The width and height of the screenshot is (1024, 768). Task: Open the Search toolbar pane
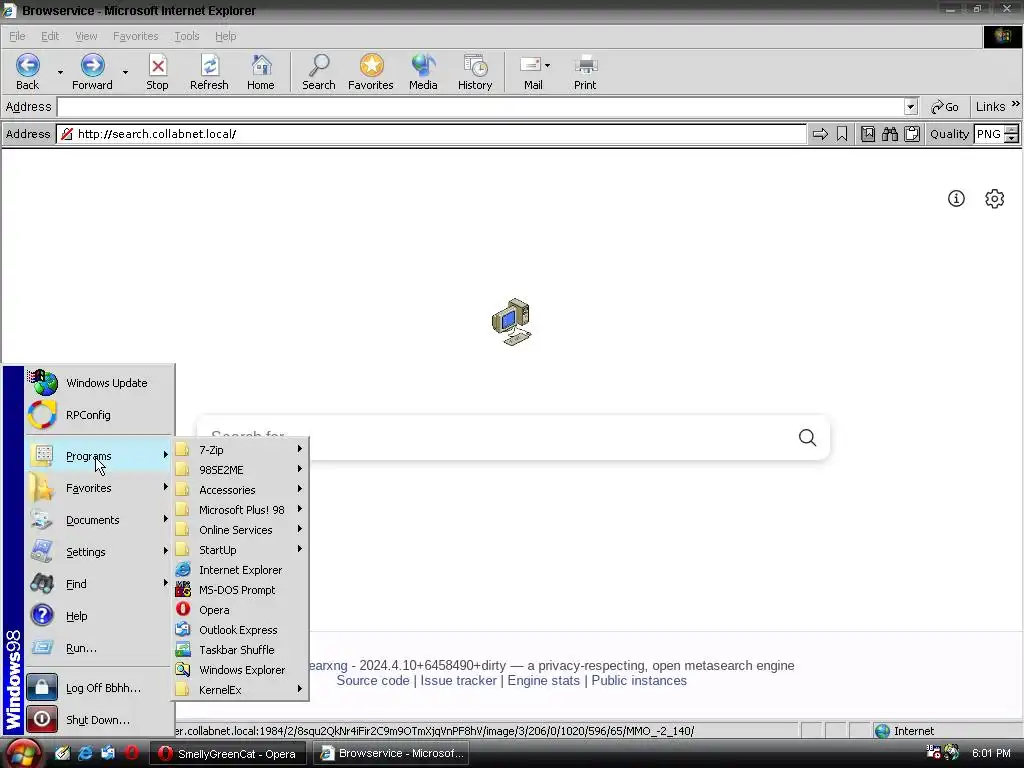click(x=319, y=72)
